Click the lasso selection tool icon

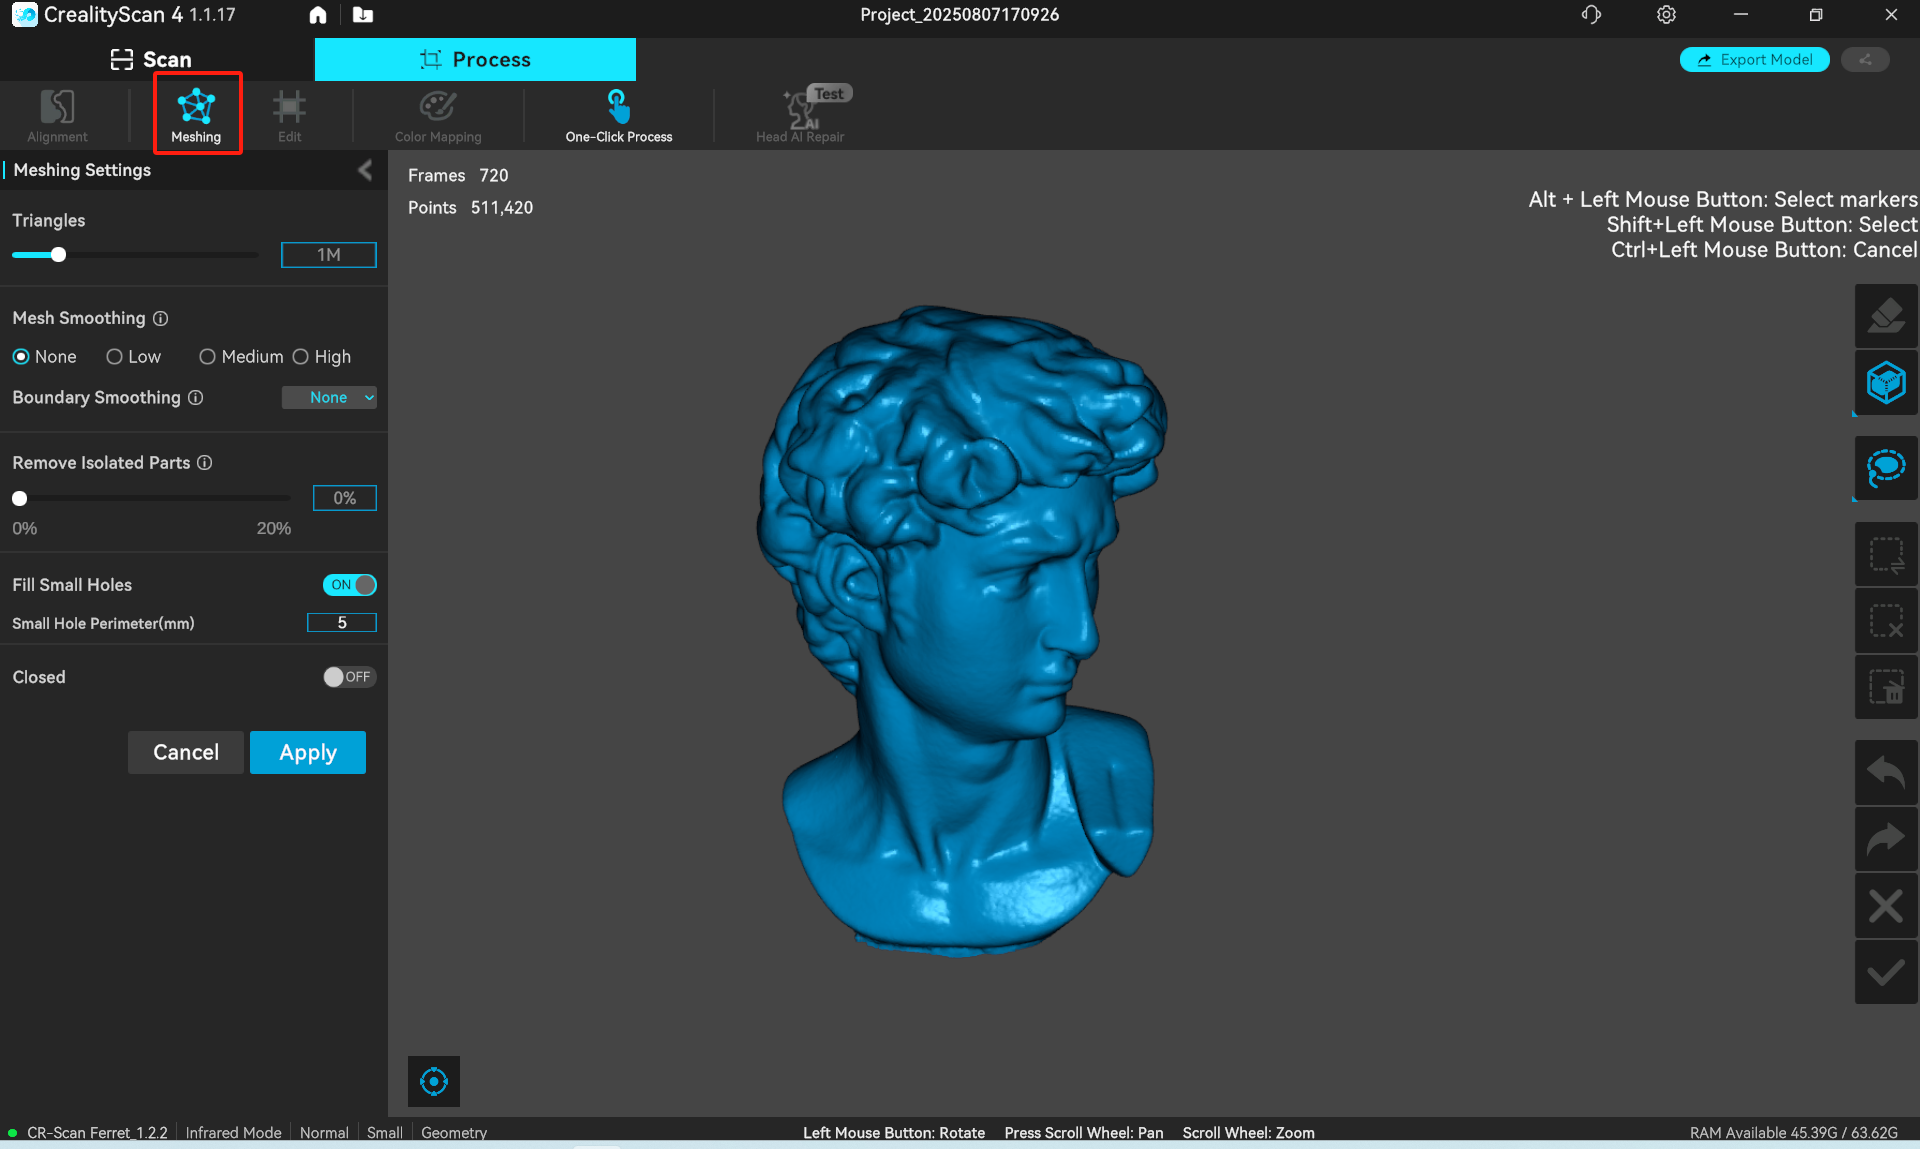point(1885,467)
